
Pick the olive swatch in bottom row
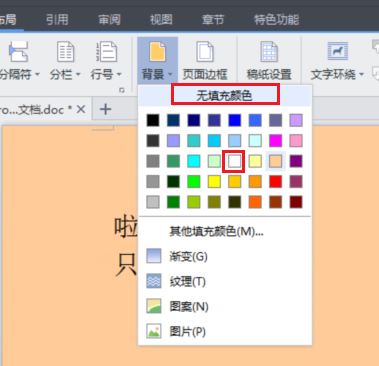point(214,202)
